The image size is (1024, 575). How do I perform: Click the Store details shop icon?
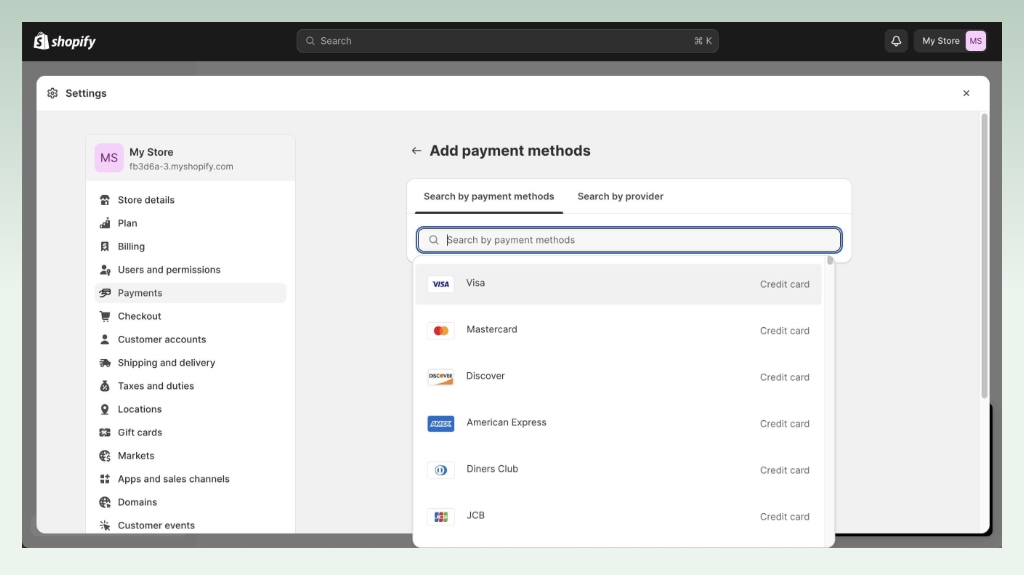(x=104, y=200)
